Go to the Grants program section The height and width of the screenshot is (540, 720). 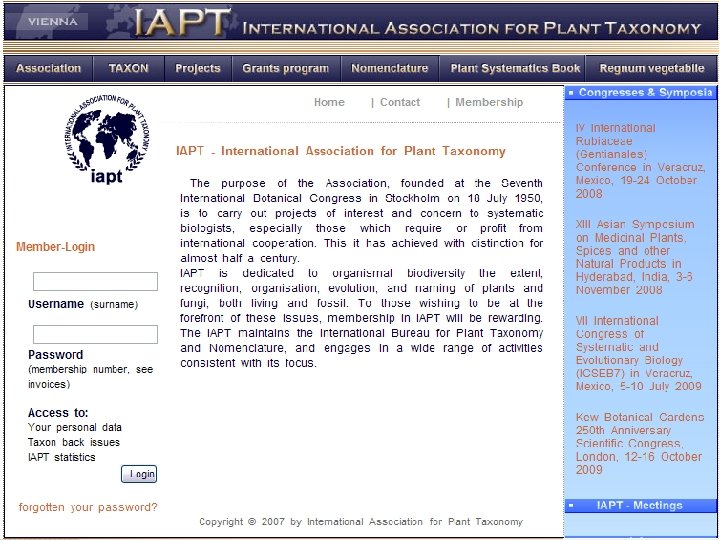[286, 68]
